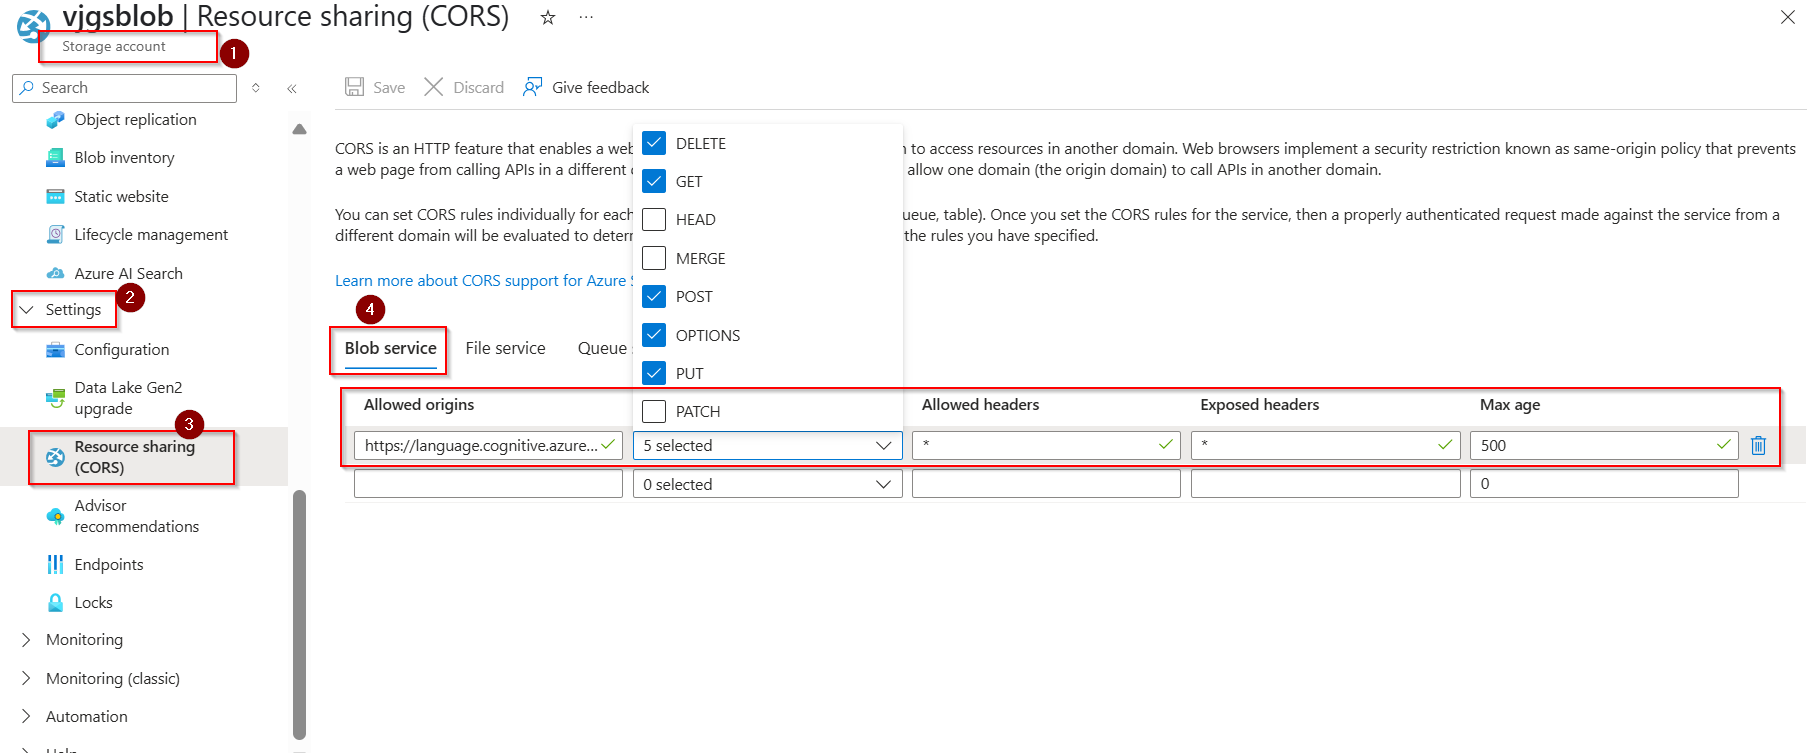Click the empty Allowed origins field

[488, 484]
